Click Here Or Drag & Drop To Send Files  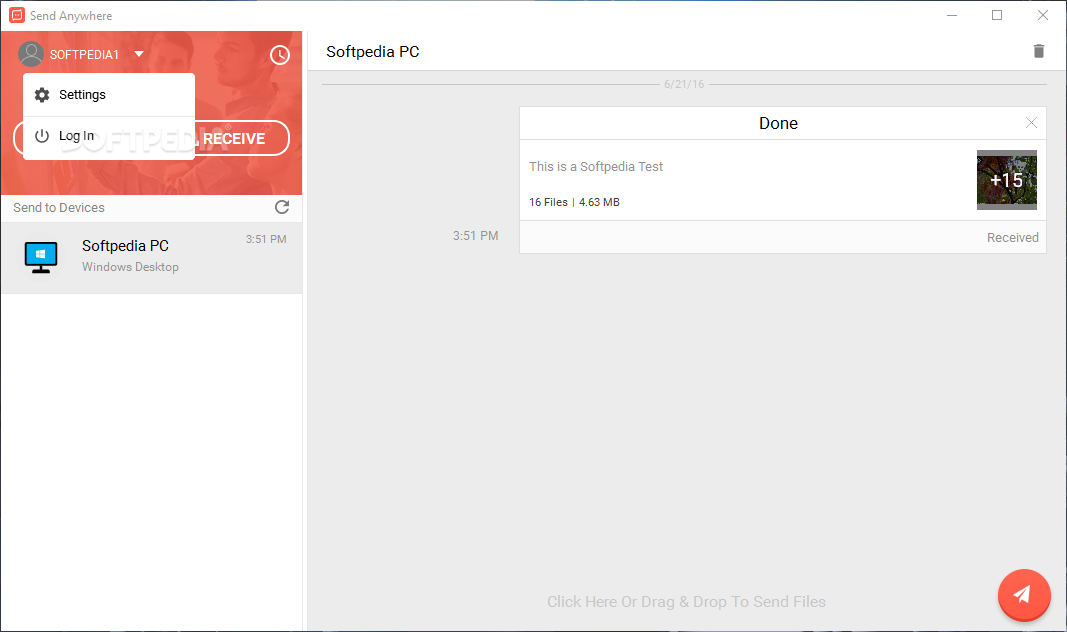(686, 601)
